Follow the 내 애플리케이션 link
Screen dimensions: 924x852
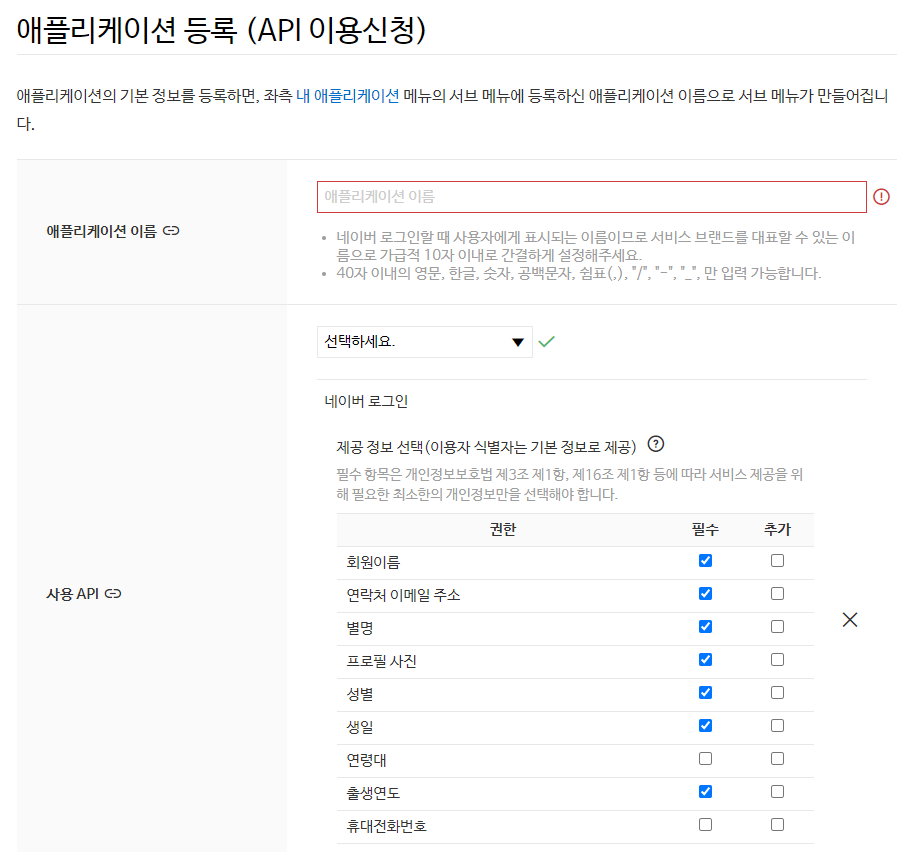[x=348, y=95]
